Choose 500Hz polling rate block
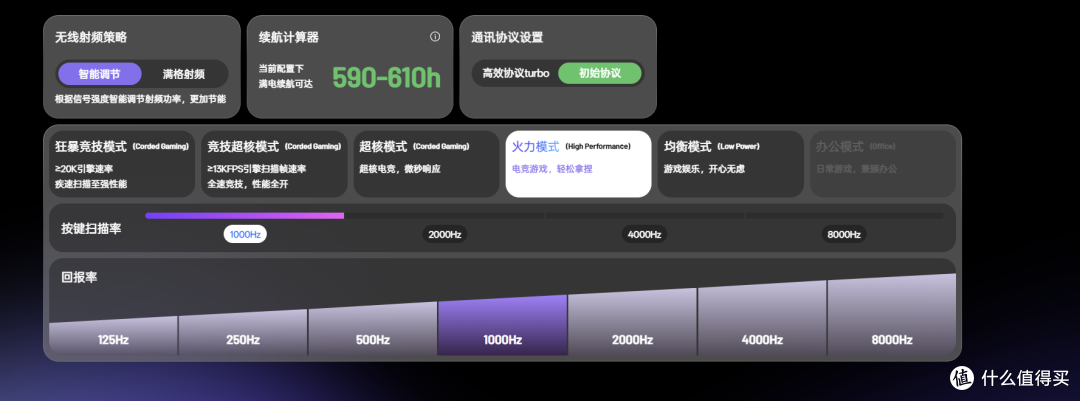This screenshot has height=401, width=1080. point(373,329)
